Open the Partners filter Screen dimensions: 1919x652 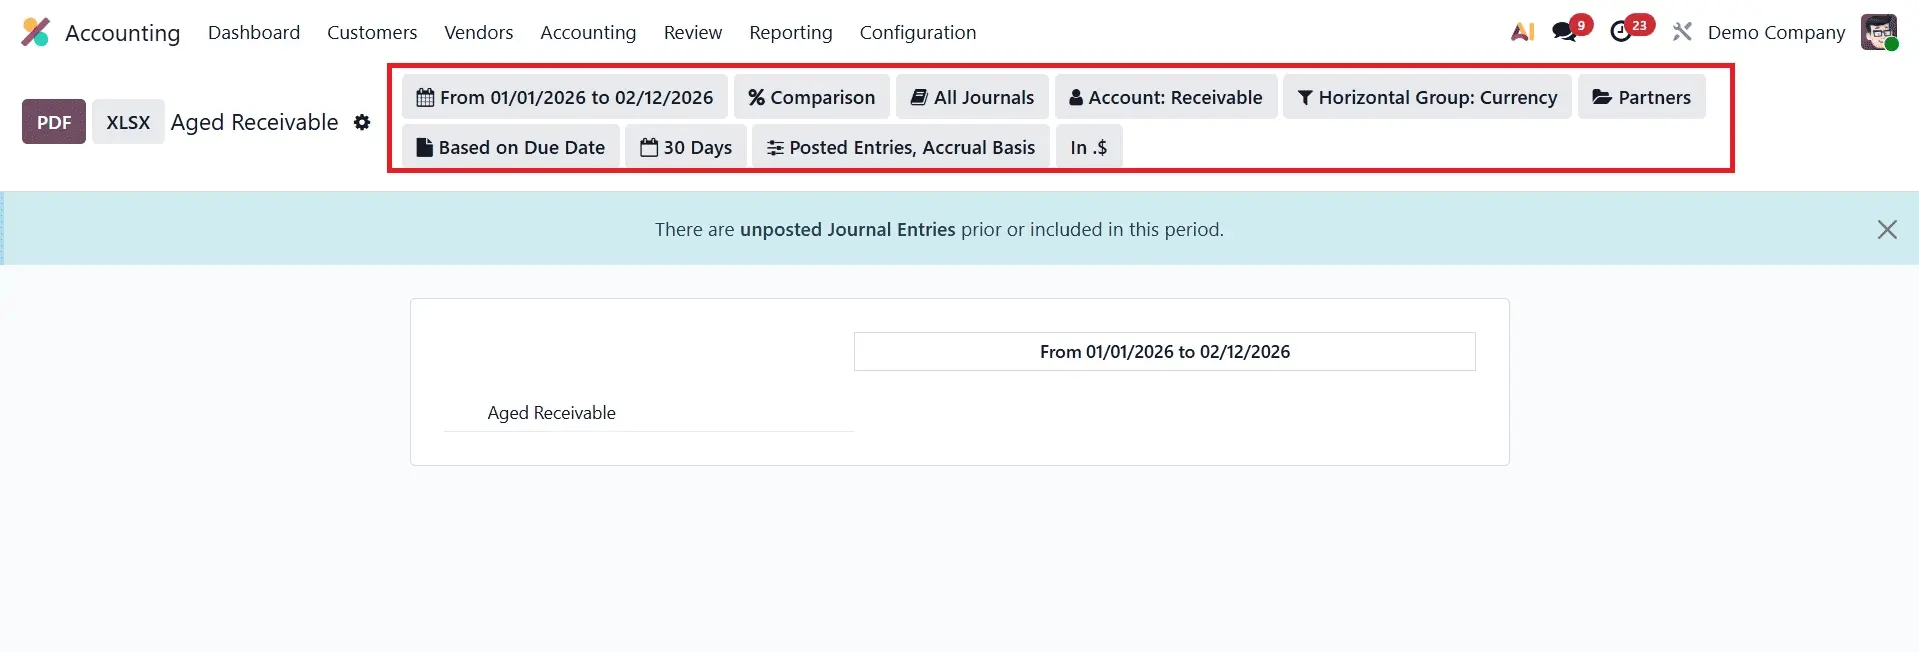pos(1641,97)
